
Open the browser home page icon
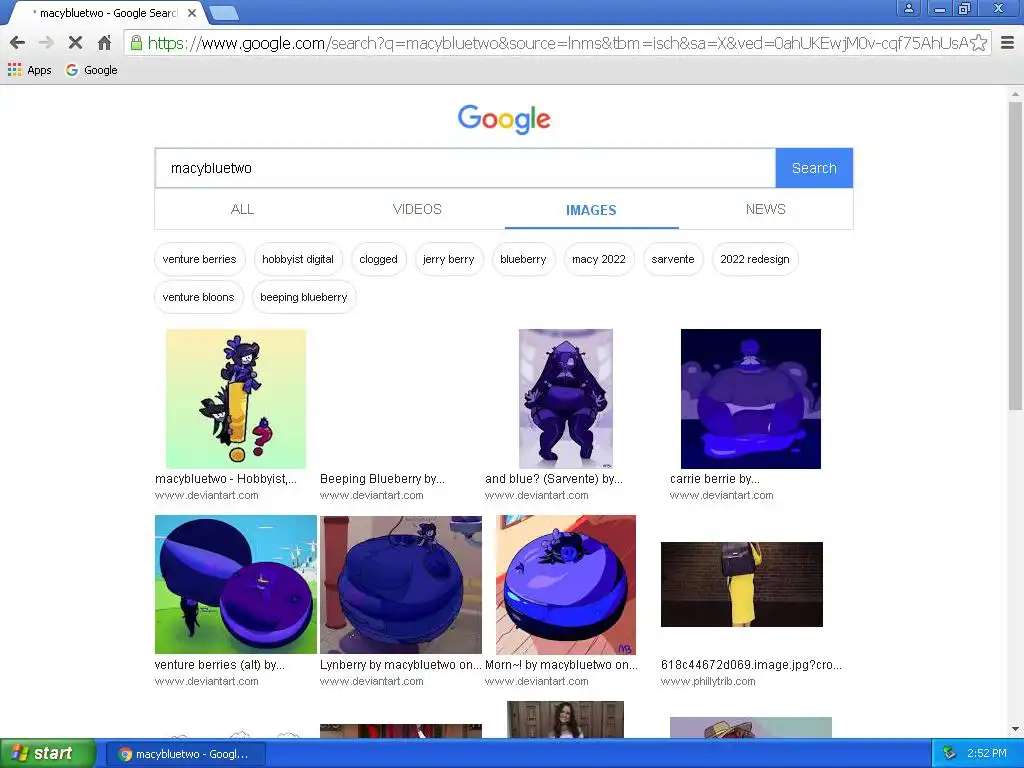(104, 43)
